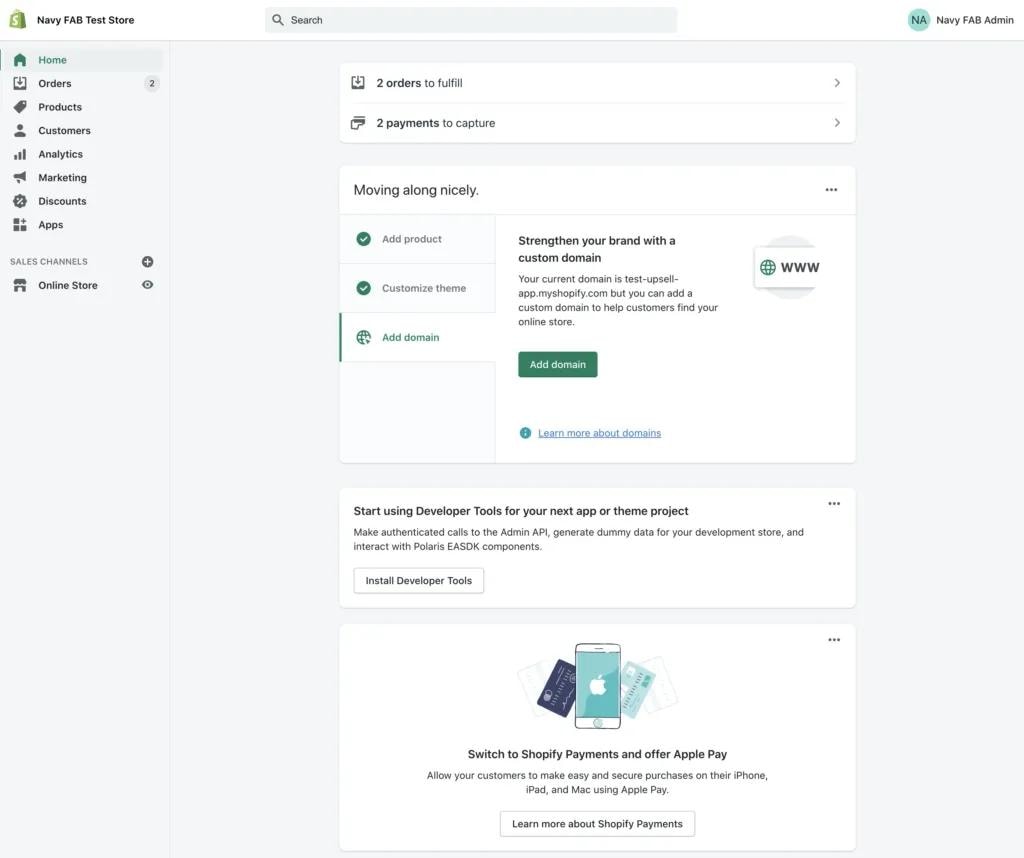
Task: Click the Shopify bag logo
Action: click(x=18, y=20)
